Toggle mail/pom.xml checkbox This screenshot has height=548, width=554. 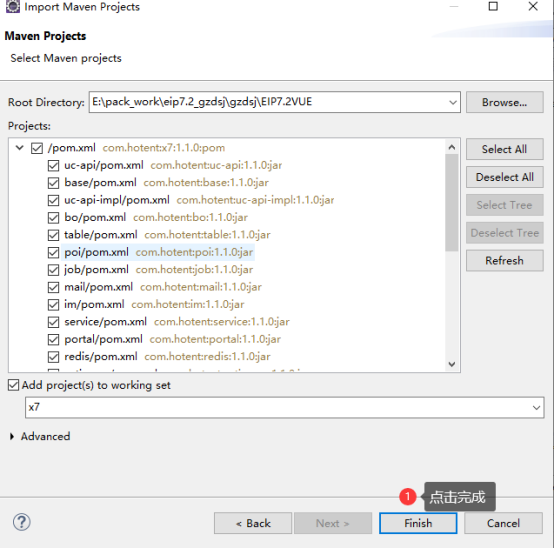(53, 287)
